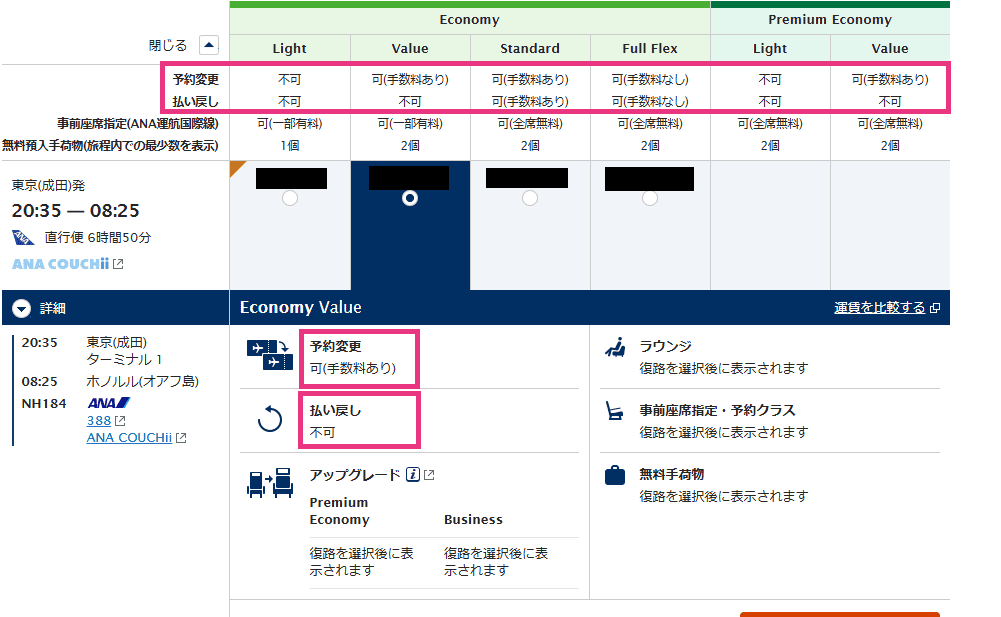The height and width of the screenshot is (617, 1001).
Task: Collapse the 詳細 flight details section
Action: pyautogui.click(x=22, y=308)
